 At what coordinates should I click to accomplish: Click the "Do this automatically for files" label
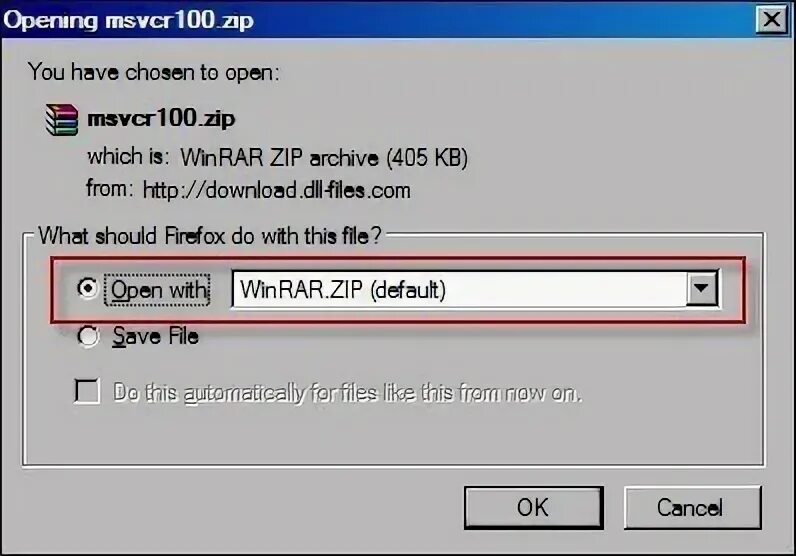tap(347, 393)
